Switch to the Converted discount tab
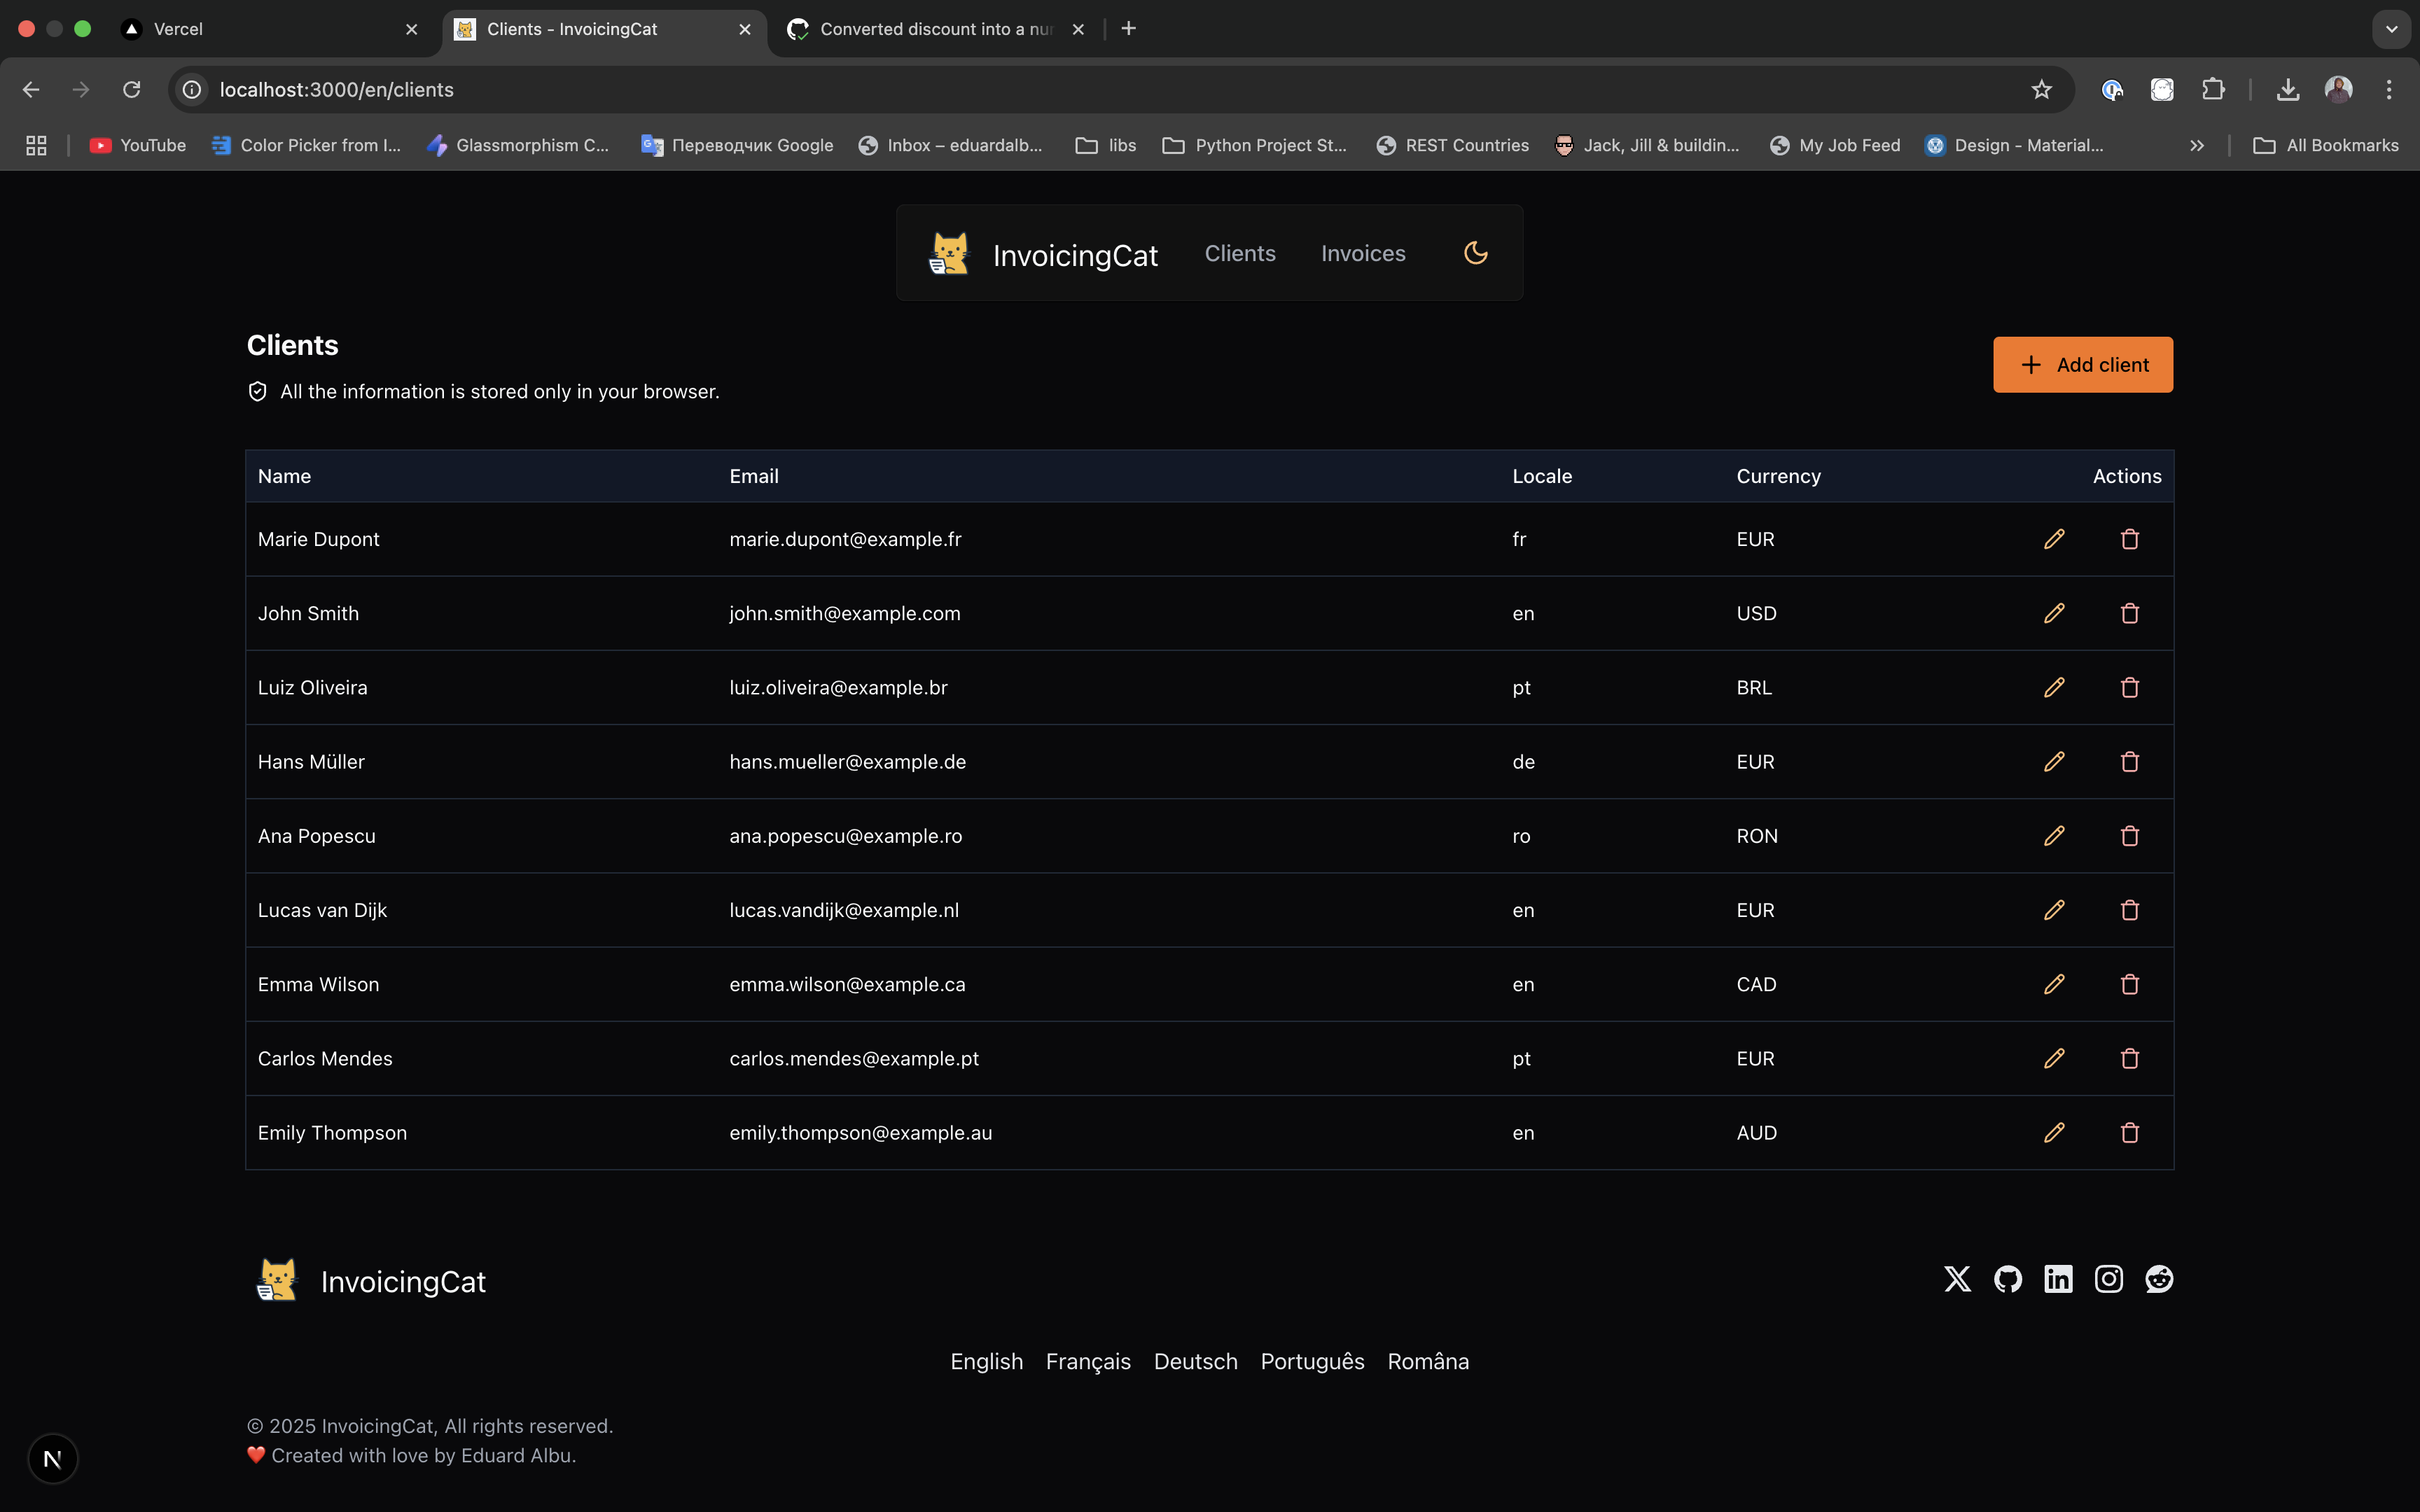The image size is (2420, 1512). tap(936, 29)
